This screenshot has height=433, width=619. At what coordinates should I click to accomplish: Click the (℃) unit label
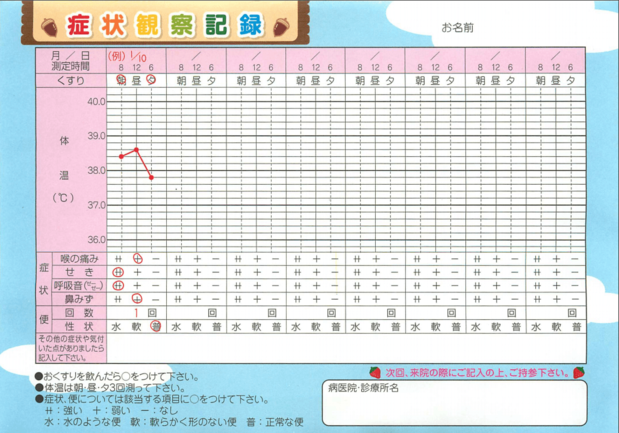[63, 197]
